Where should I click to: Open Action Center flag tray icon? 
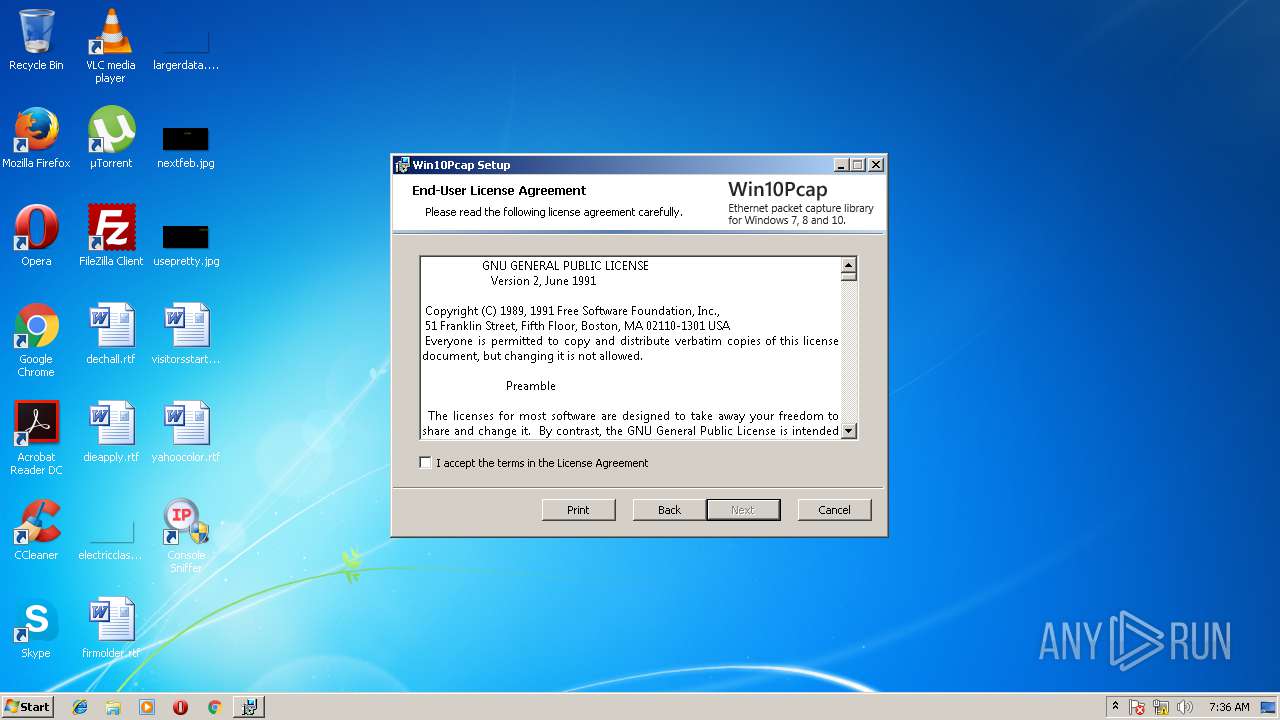[x=1137, y=707]
